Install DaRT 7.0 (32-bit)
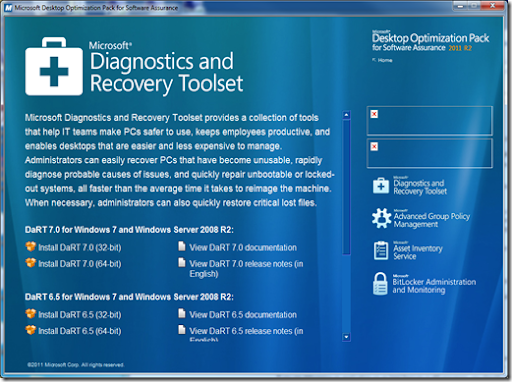Viewport: 512px width, 382px height. coord(80,248)
